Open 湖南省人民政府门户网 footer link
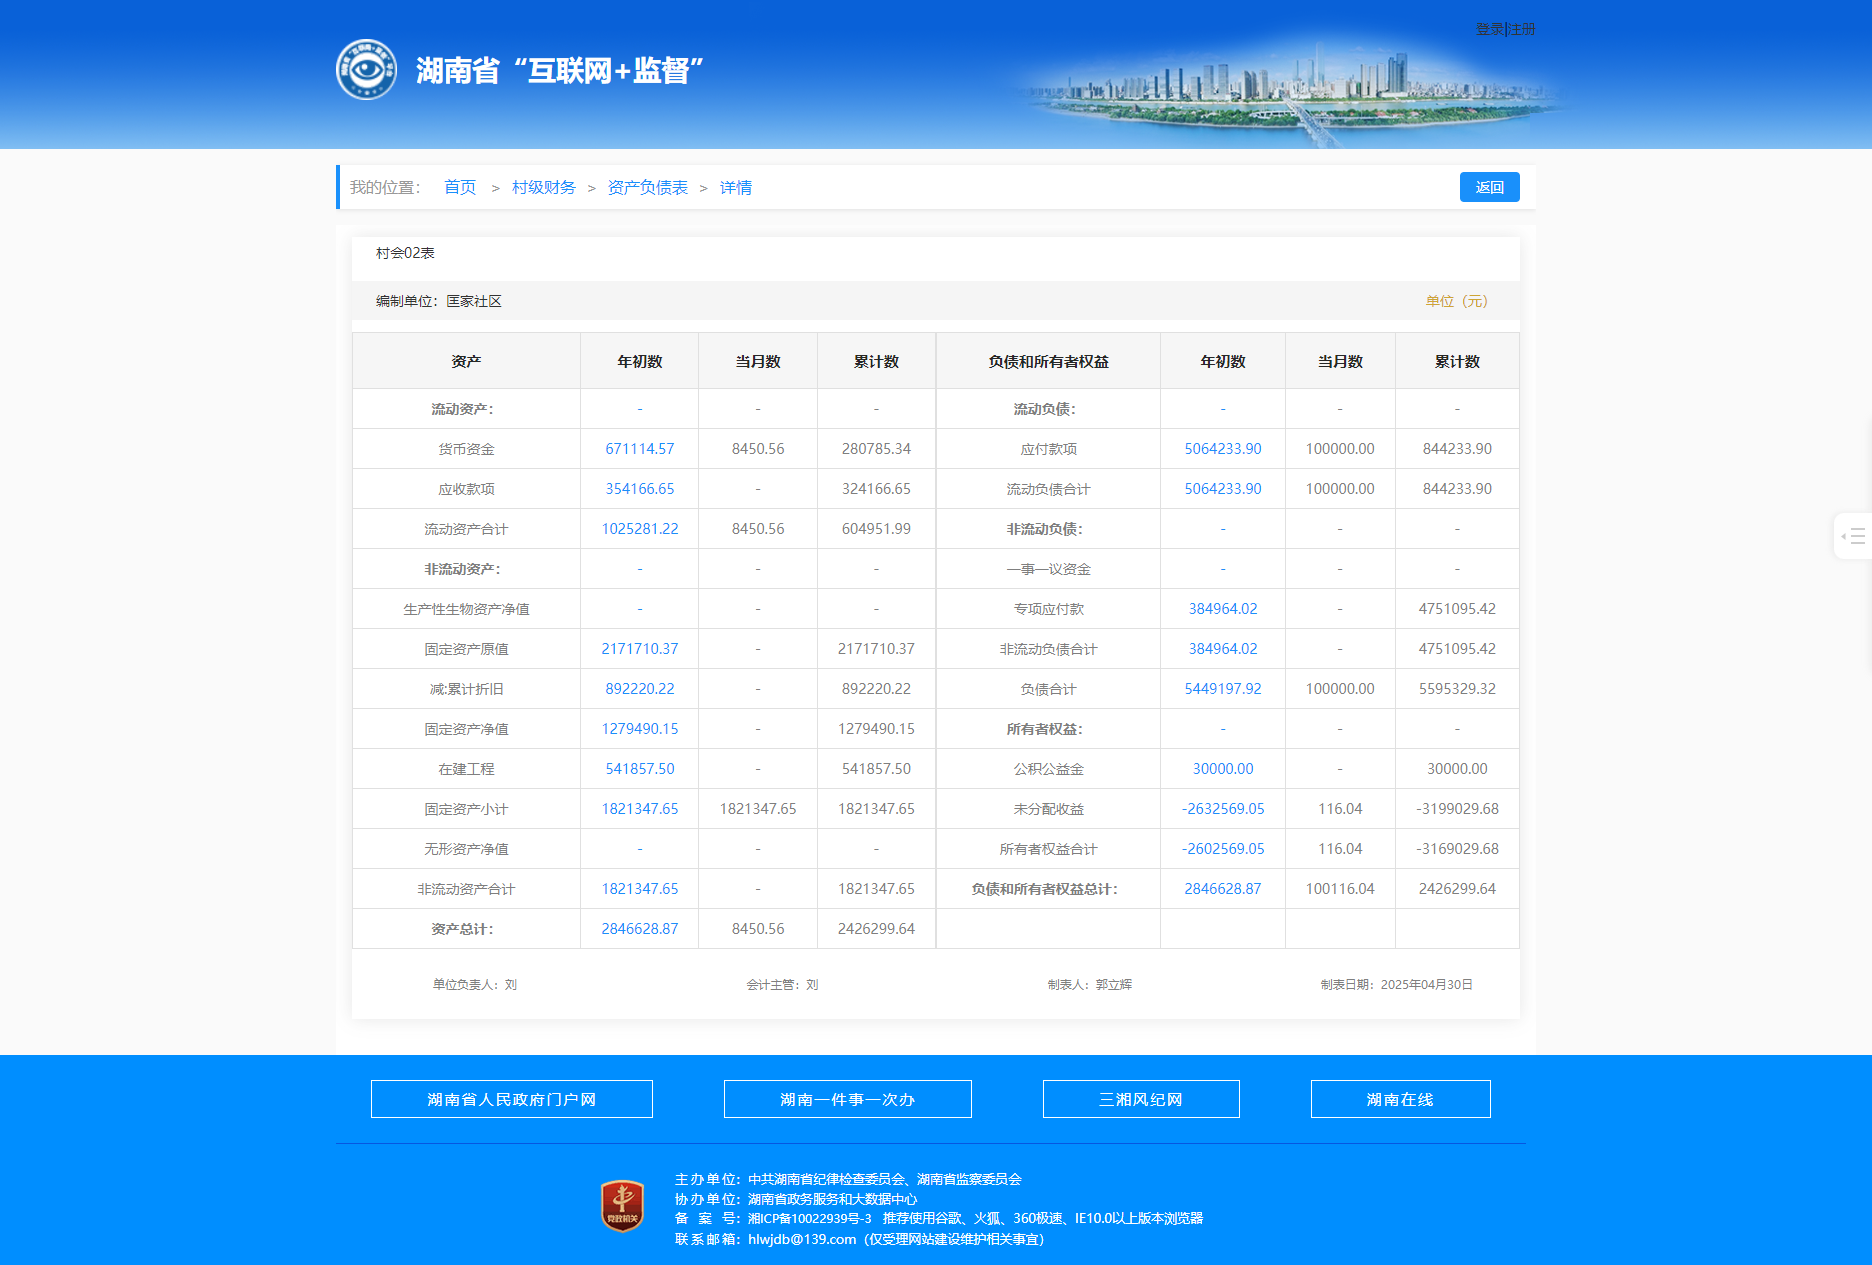1872x1265 pixels. (x=512, y=1099)
